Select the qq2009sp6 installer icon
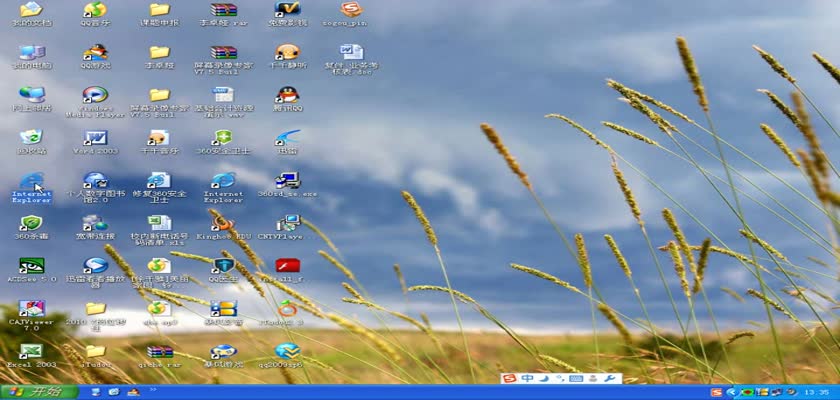The image size is (840, 400). tap(288, 357)
